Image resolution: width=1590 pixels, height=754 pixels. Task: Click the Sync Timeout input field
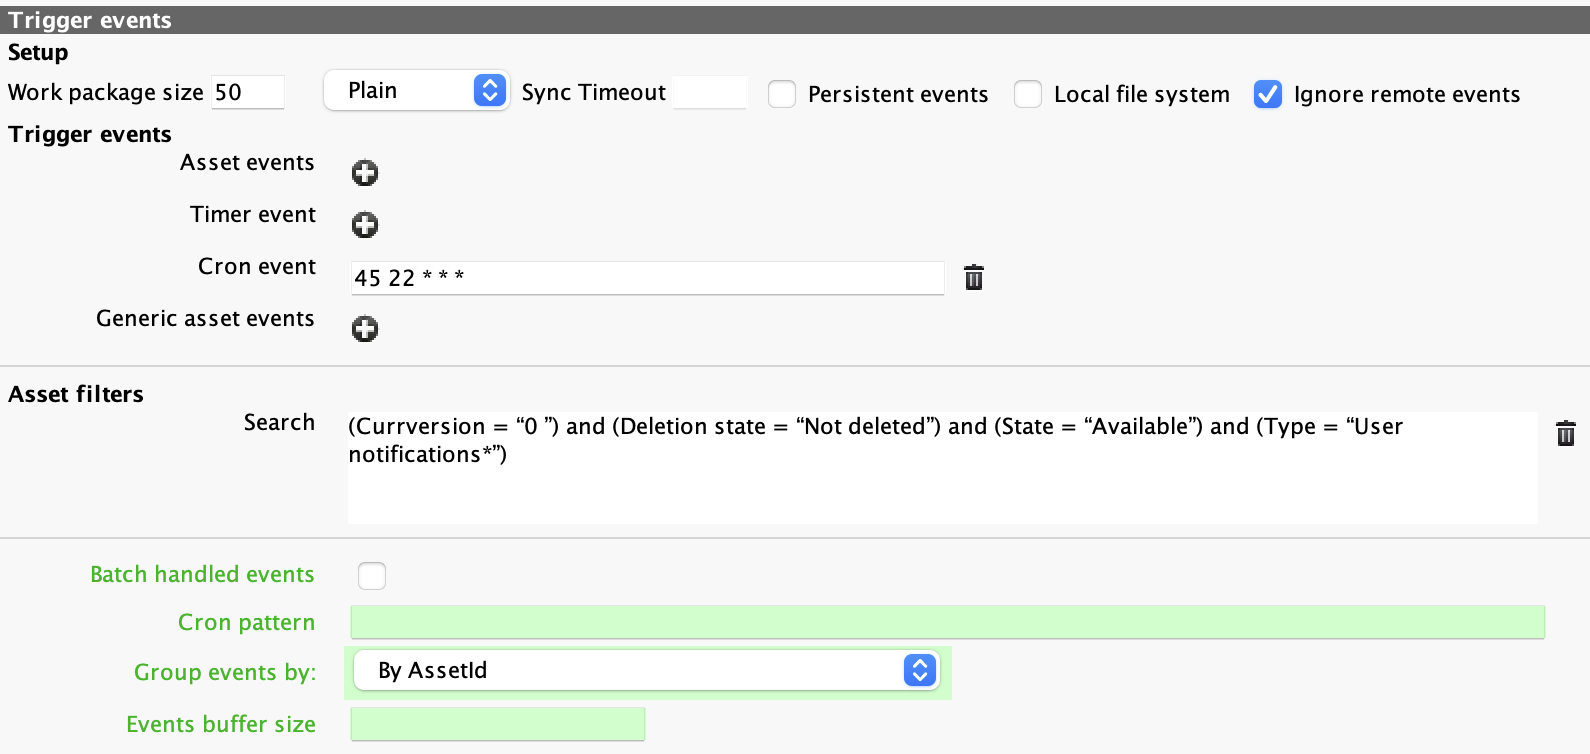pyautogui.click(x=710, y=92)
